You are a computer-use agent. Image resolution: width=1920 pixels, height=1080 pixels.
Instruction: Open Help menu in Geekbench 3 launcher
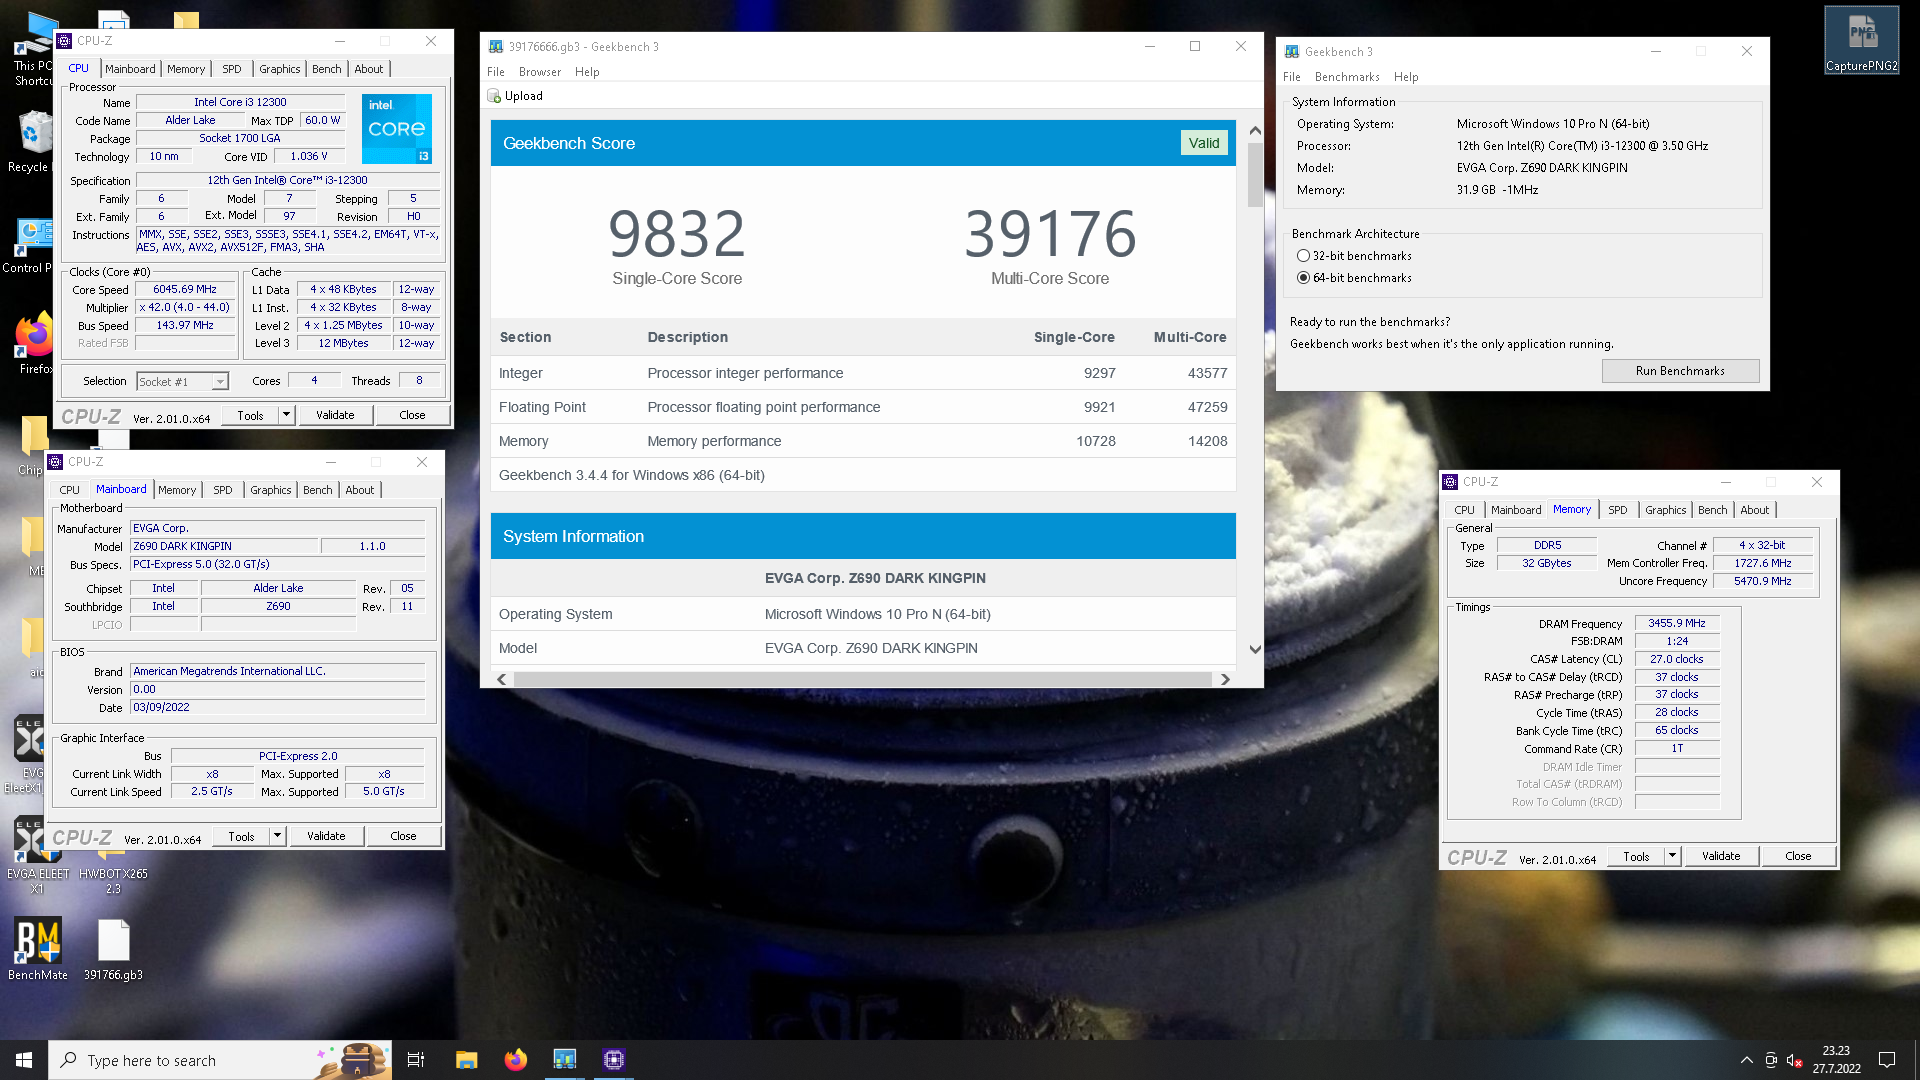[x=1406, y=77]
